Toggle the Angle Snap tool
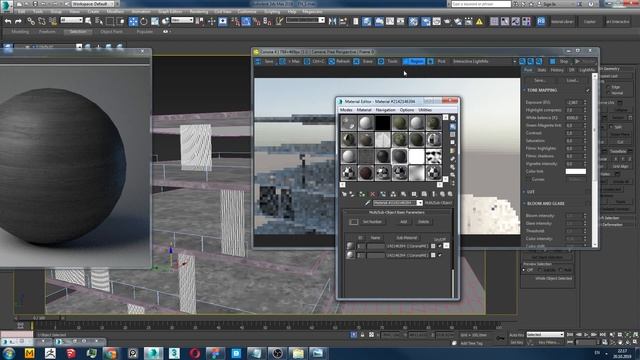Screen dimensions: 640x360 (x=246, y=21)
